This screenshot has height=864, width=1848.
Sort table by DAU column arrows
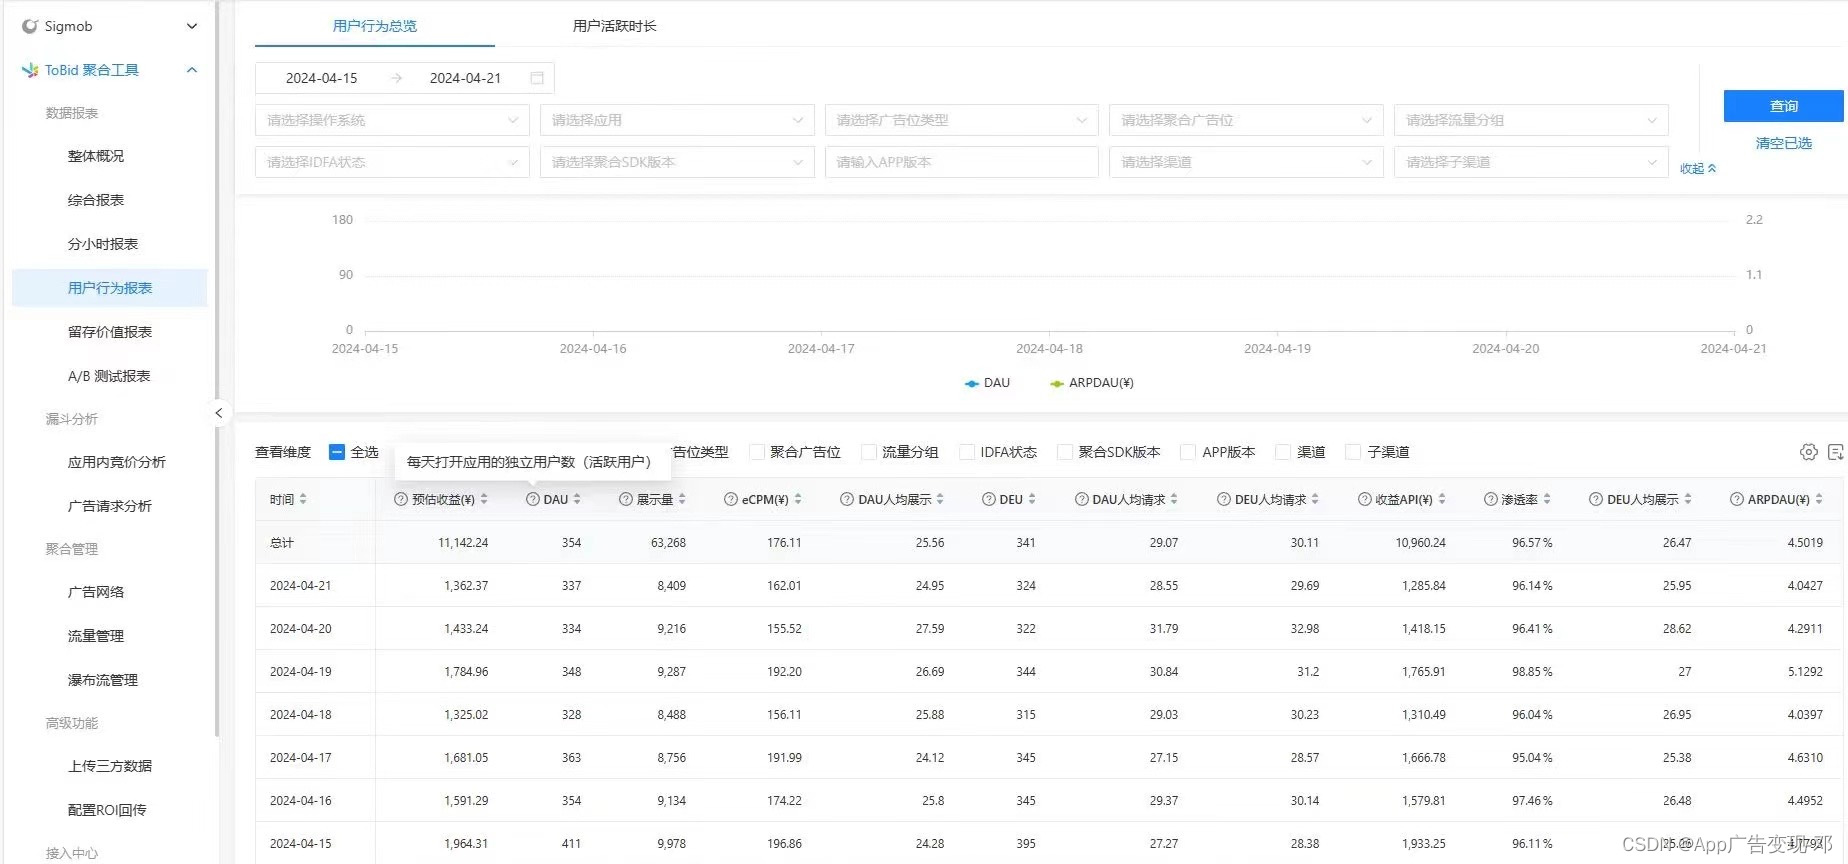point(577,499)
